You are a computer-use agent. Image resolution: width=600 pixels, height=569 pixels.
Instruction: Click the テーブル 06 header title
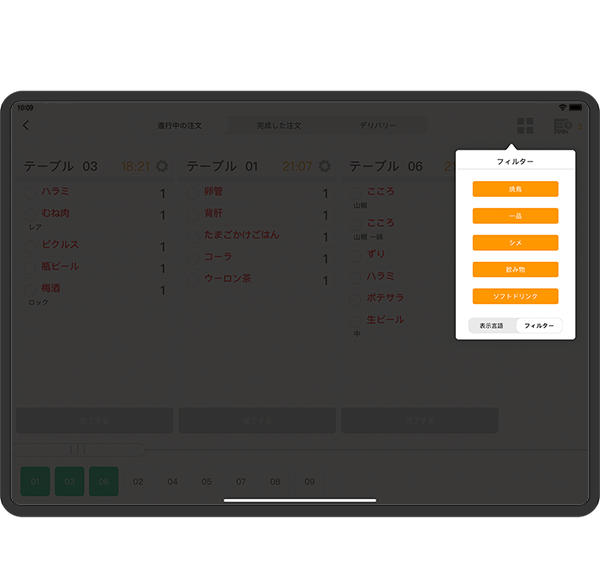(386, 166)
